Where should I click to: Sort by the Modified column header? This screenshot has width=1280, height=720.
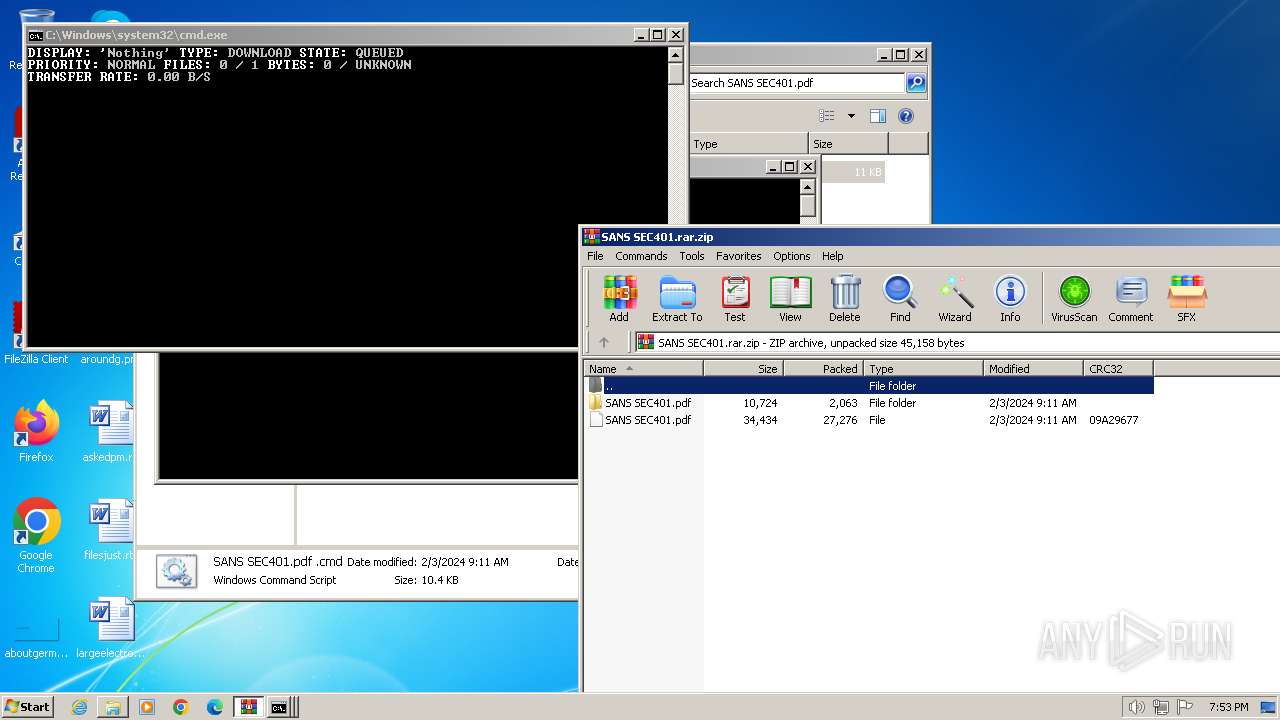point(1033,369)
